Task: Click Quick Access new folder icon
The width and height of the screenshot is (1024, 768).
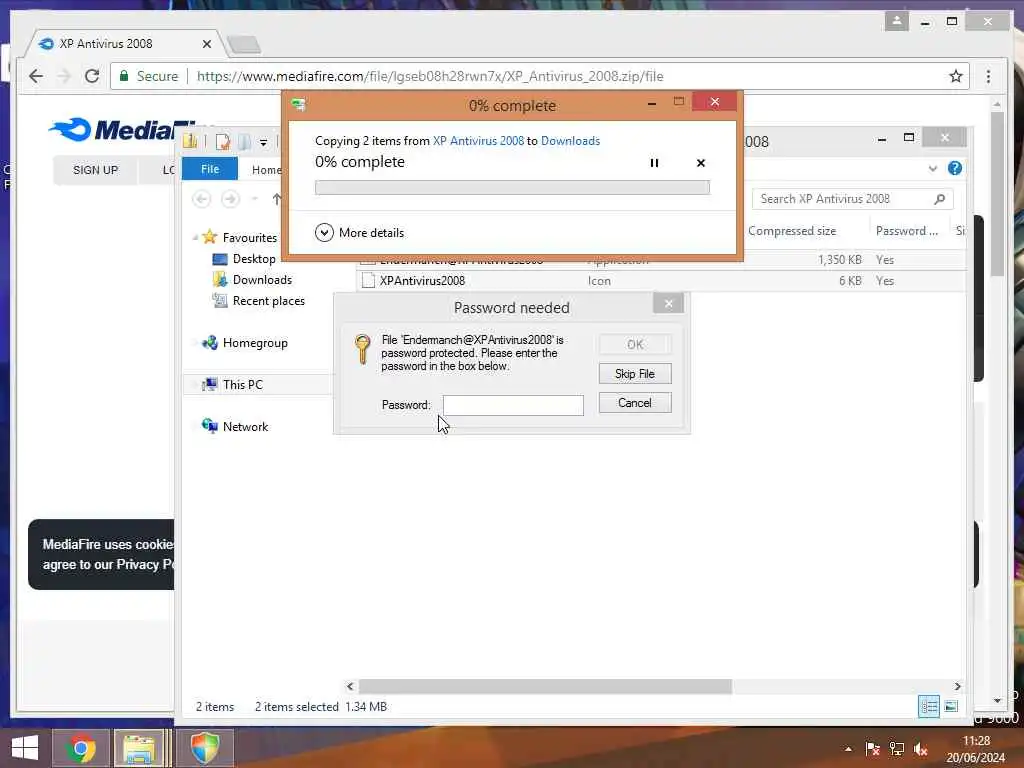Action: click(244, 141)
